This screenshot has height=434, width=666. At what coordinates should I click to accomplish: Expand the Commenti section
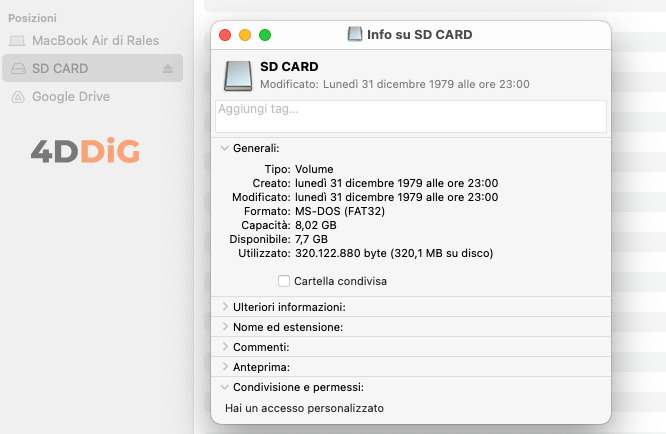[225, 347]
